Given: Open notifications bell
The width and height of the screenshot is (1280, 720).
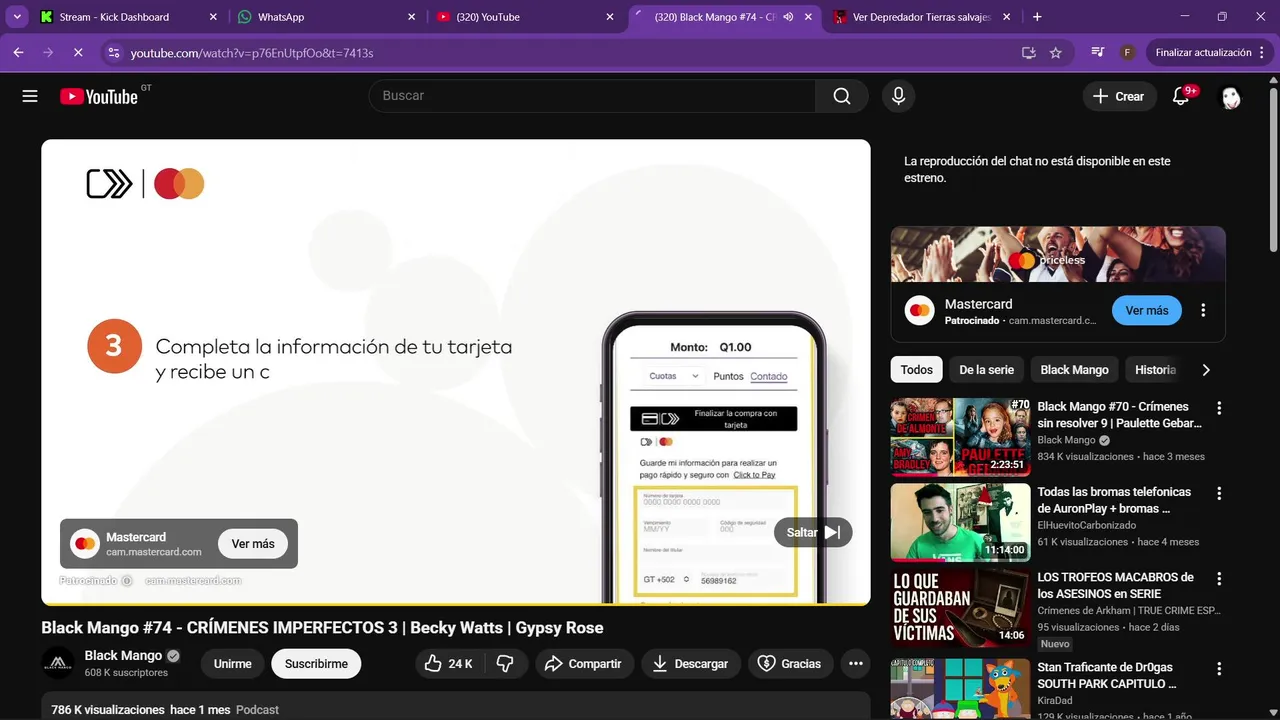Looking at the screenshot, I should (x=1181, y=96).
